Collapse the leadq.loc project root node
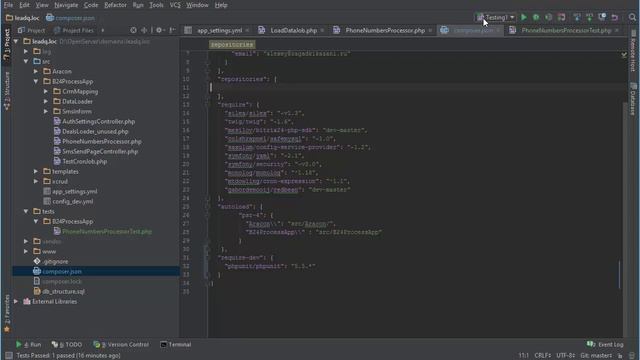 16,41
